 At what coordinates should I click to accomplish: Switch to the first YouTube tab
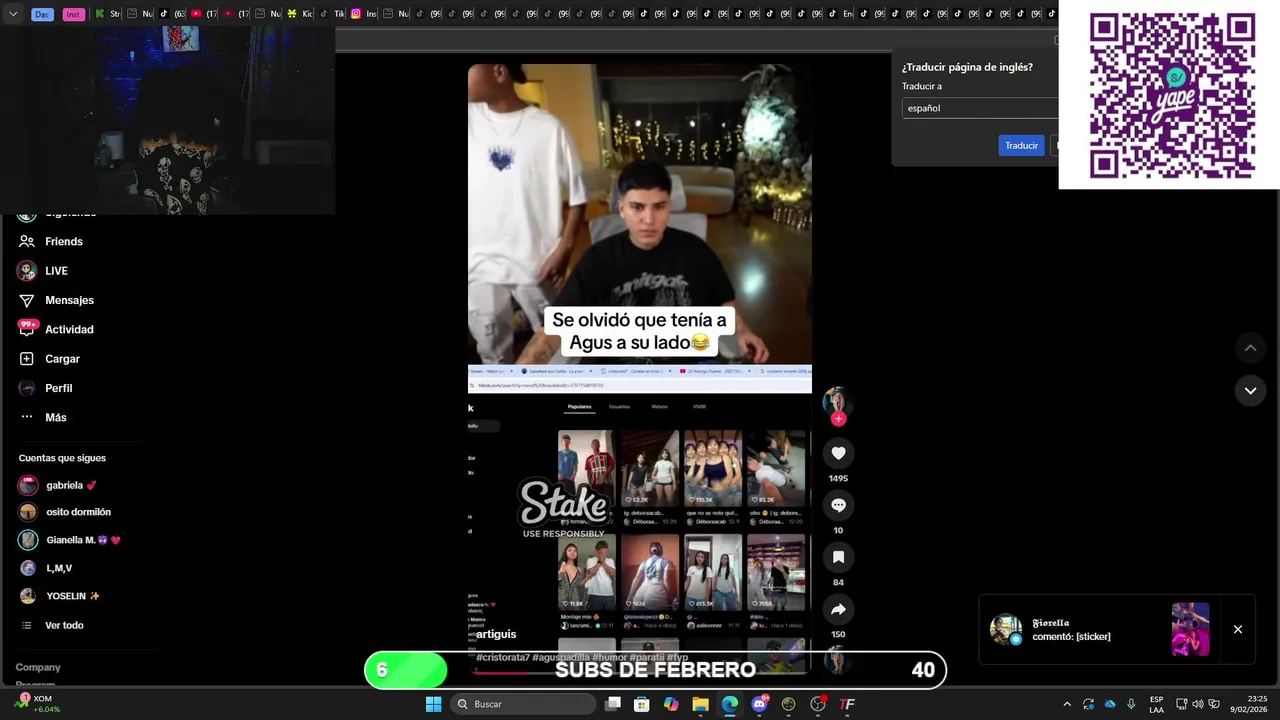click(x=201, y=14)
